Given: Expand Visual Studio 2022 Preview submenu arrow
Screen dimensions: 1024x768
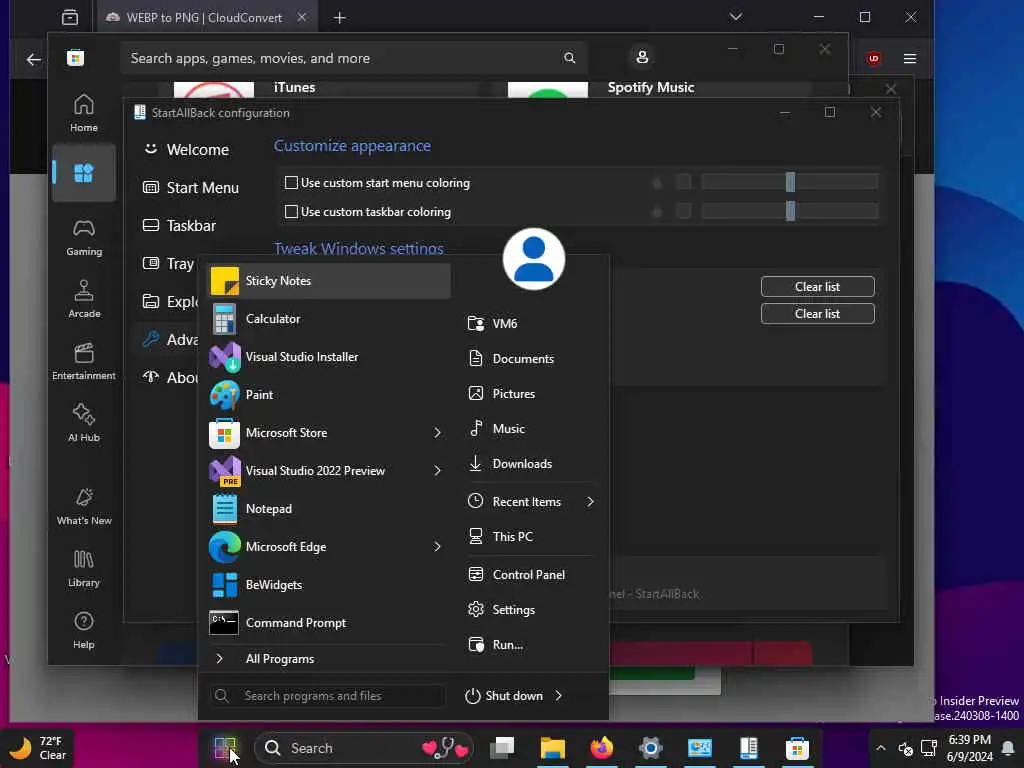Looking at the screenshot, I should tap(438, 470).
